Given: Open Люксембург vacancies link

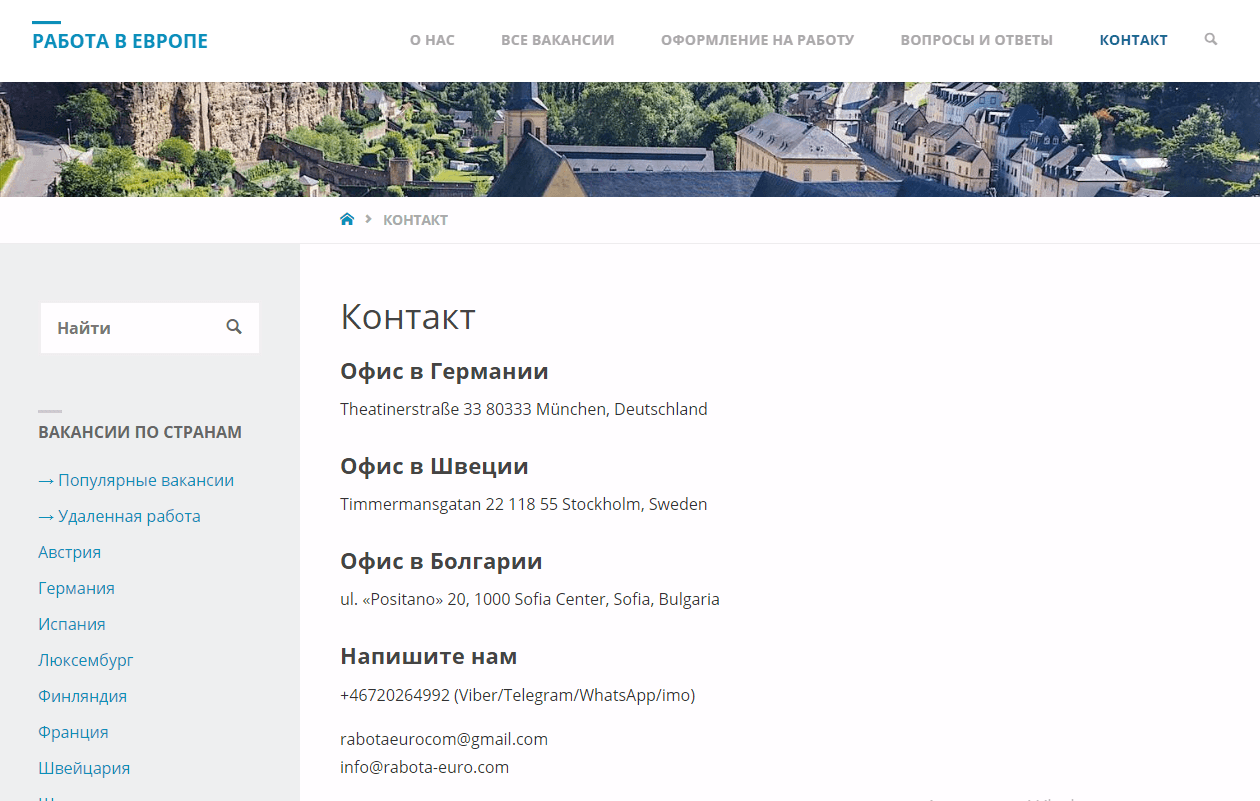Looking at the screenshot, I should (x=85, y=660).
